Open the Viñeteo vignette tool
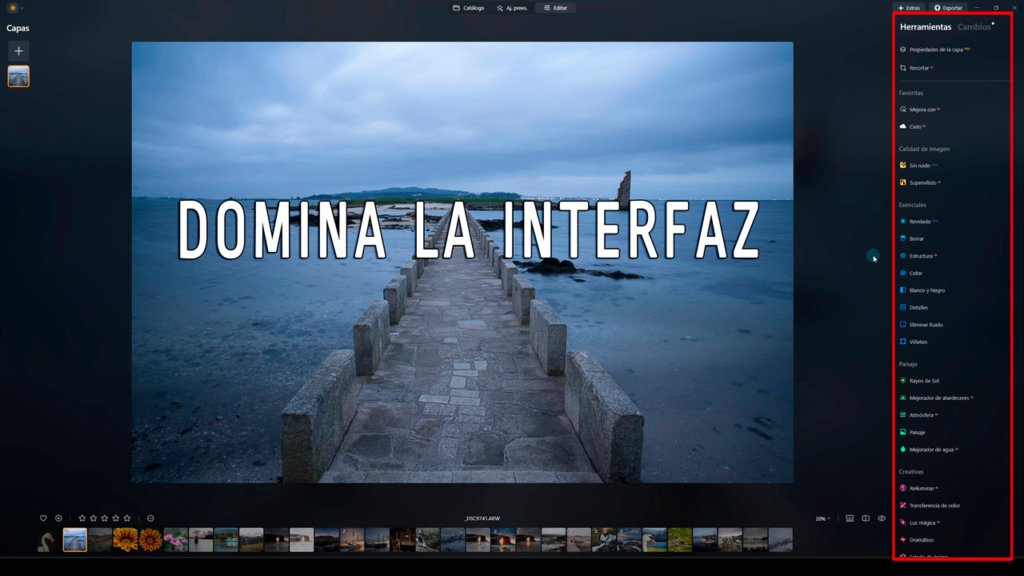This screenshot has height=576, width=1024. [913, 342]
